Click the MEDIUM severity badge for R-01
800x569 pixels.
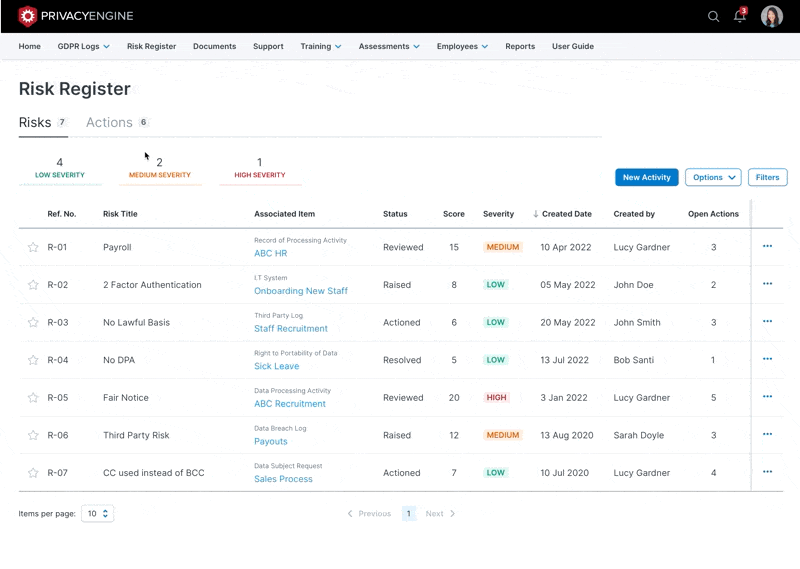503,248
